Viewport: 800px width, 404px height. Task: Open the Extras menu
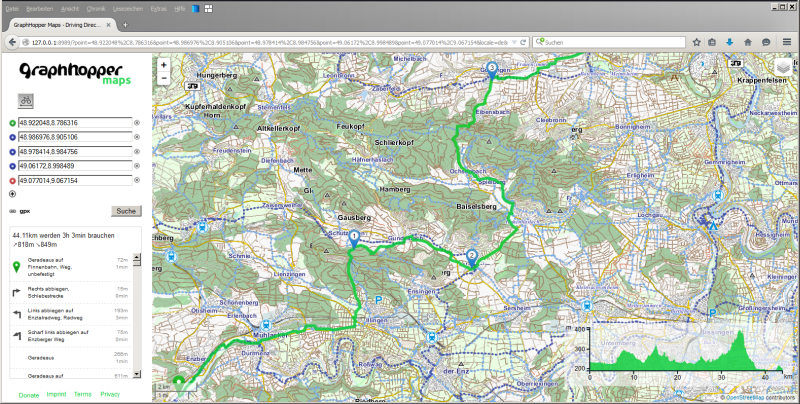159,9
